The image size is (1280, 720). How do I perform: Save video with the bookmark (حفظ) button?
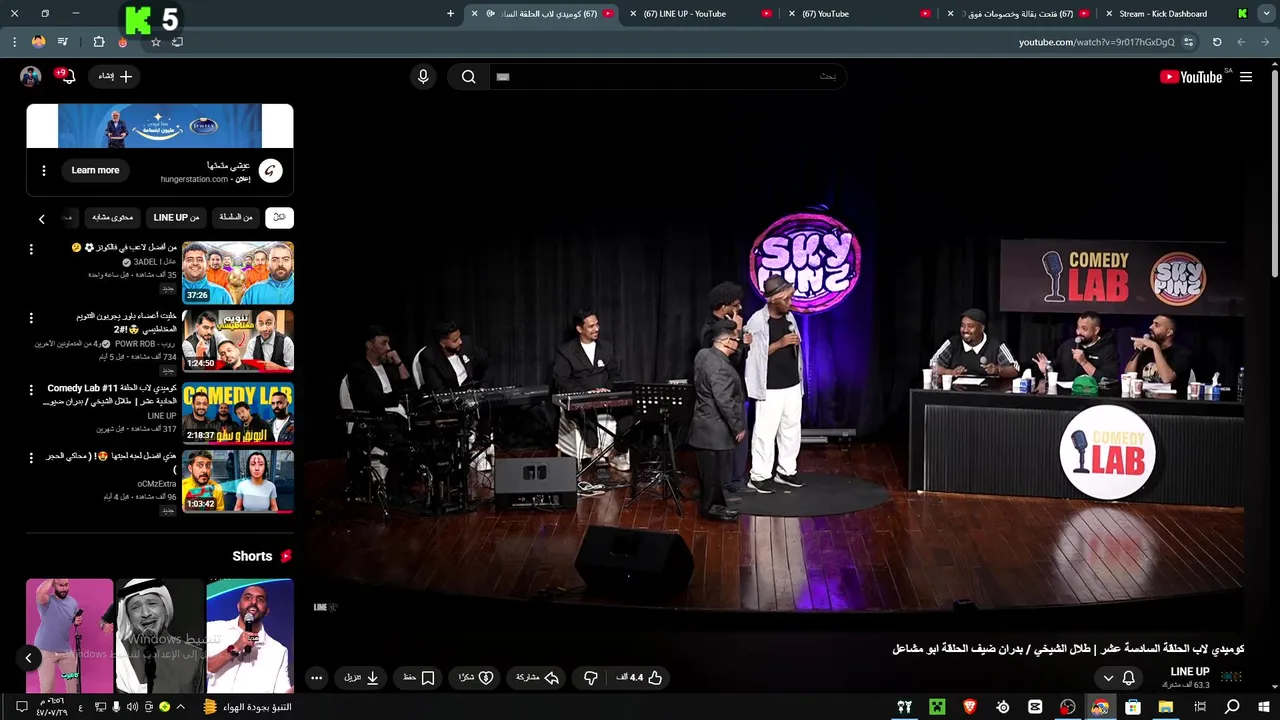click(x=419, y=678)
